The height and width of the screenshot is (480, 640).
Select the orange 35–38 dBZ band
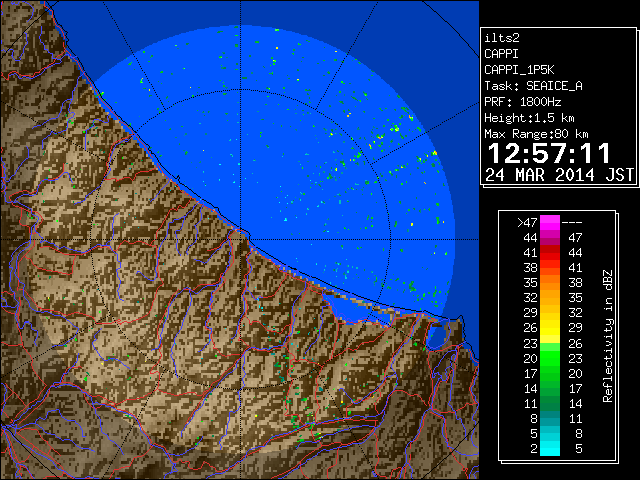pyautogui.click(x=550, y=283)
